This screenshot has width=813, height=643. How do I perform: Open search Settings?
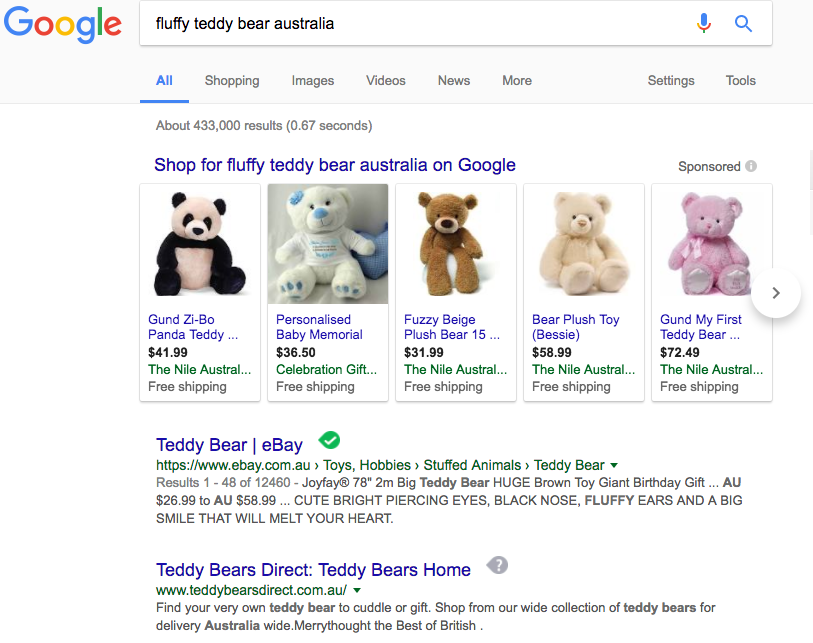point(671,81)
